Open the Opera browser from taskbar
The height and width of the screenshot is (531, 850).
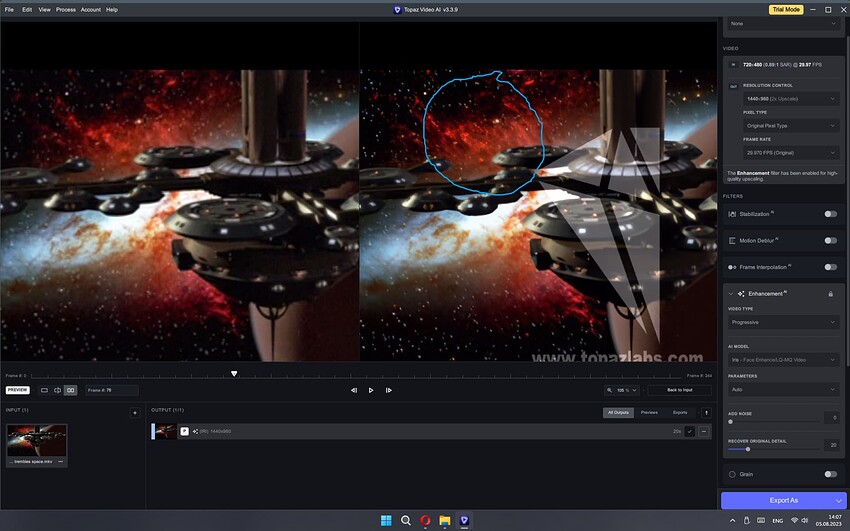(425, 521)
